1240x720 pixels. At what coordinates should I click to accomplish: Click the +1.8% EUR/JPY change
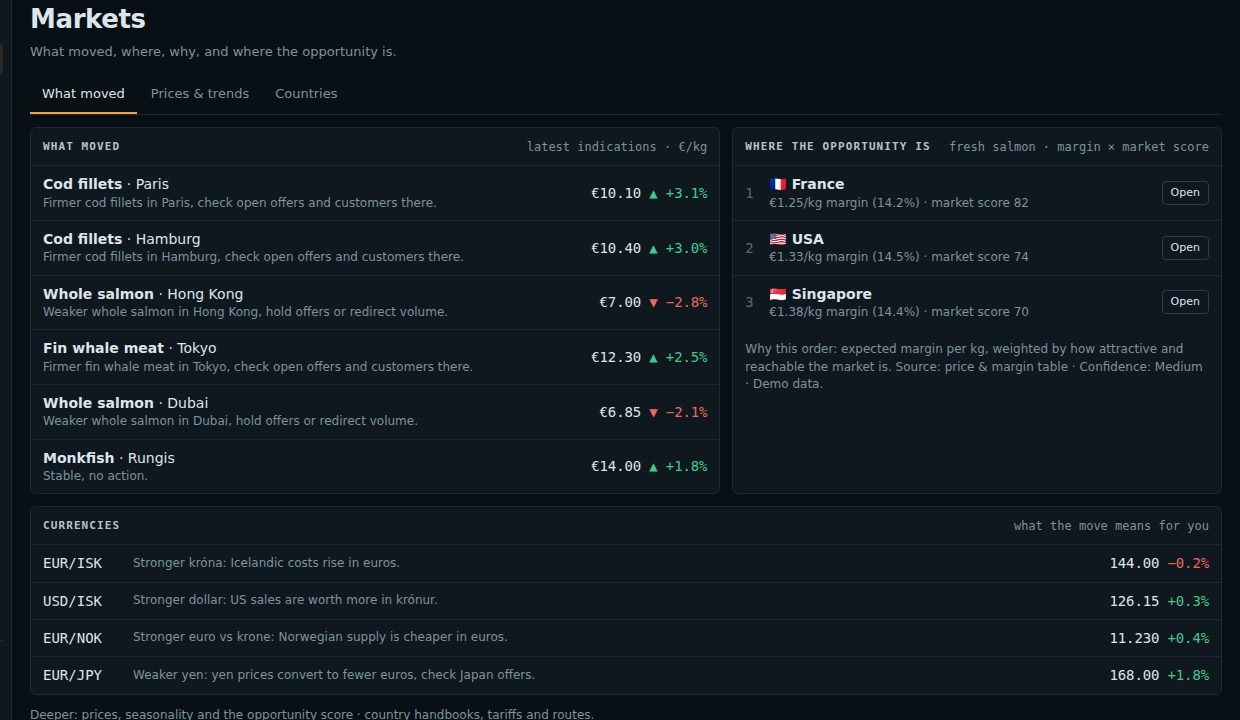pyautogui.click(x=1188, y=675)
